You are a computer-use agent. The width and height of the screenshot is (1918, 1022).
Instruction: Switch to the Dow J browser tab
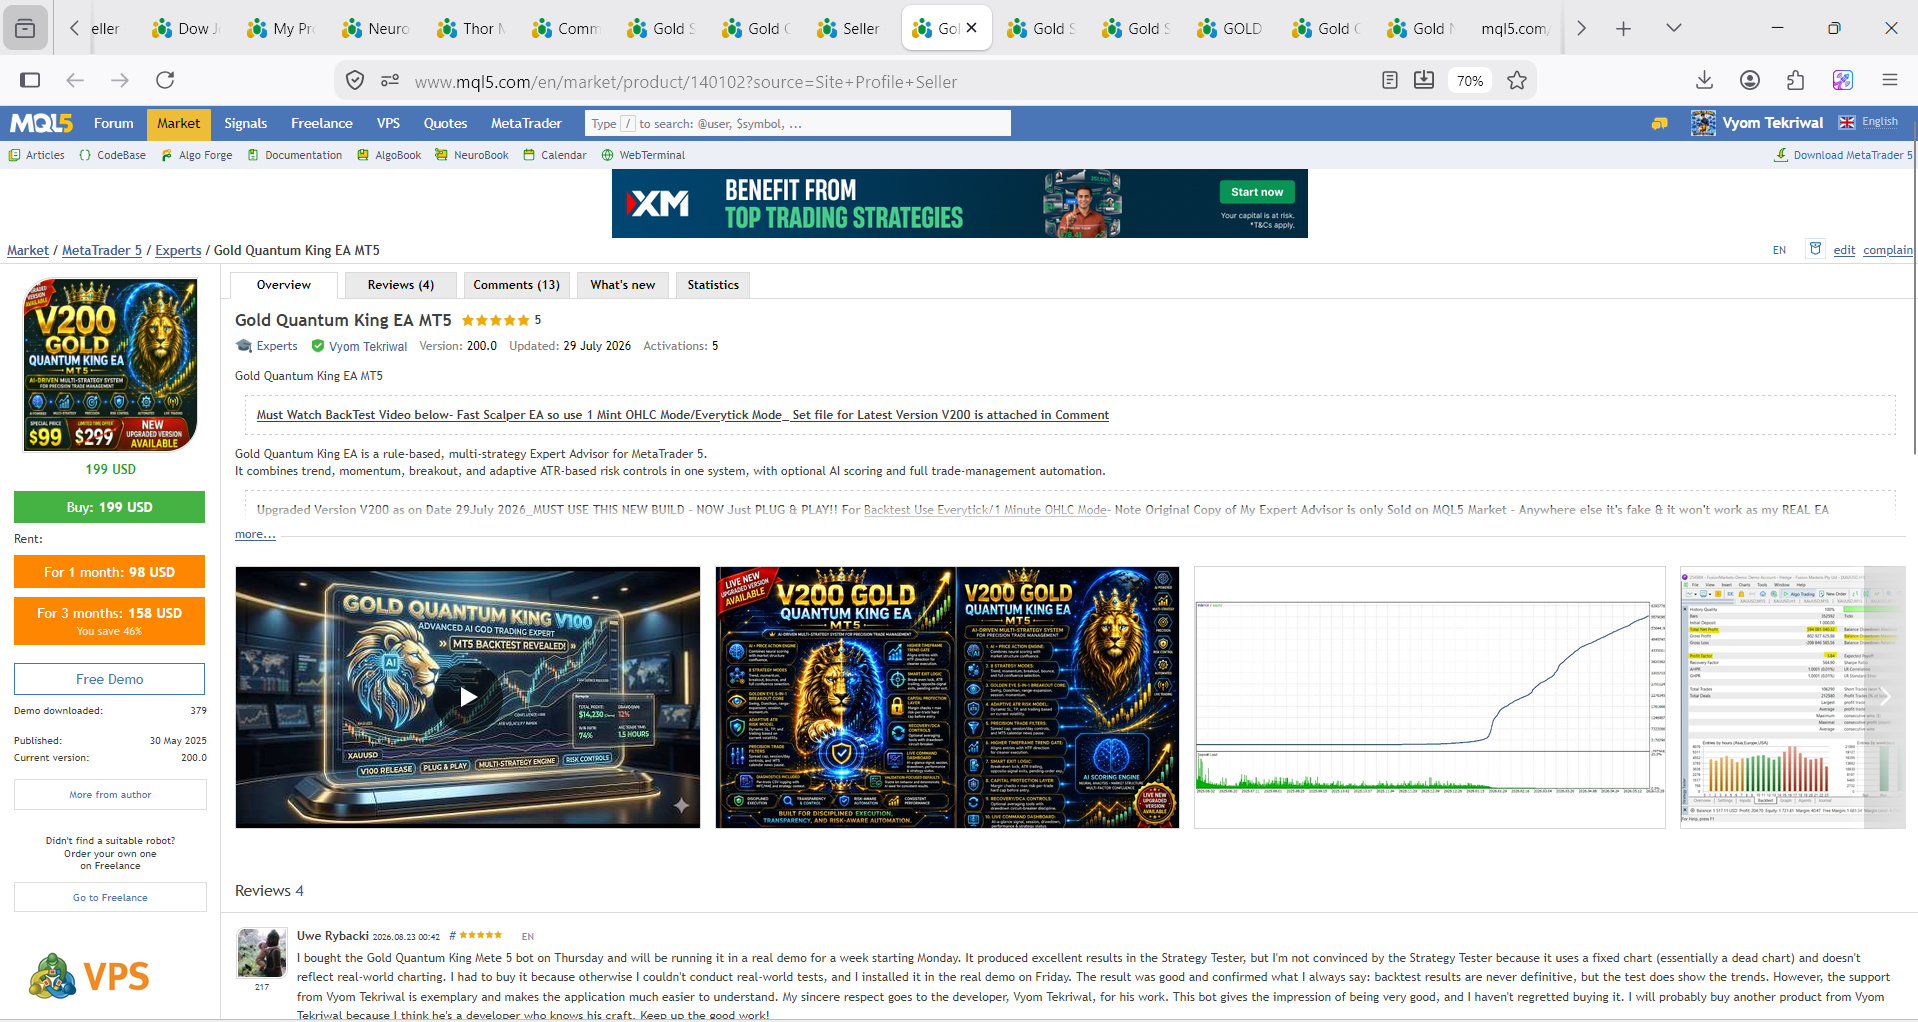(187, 28)
